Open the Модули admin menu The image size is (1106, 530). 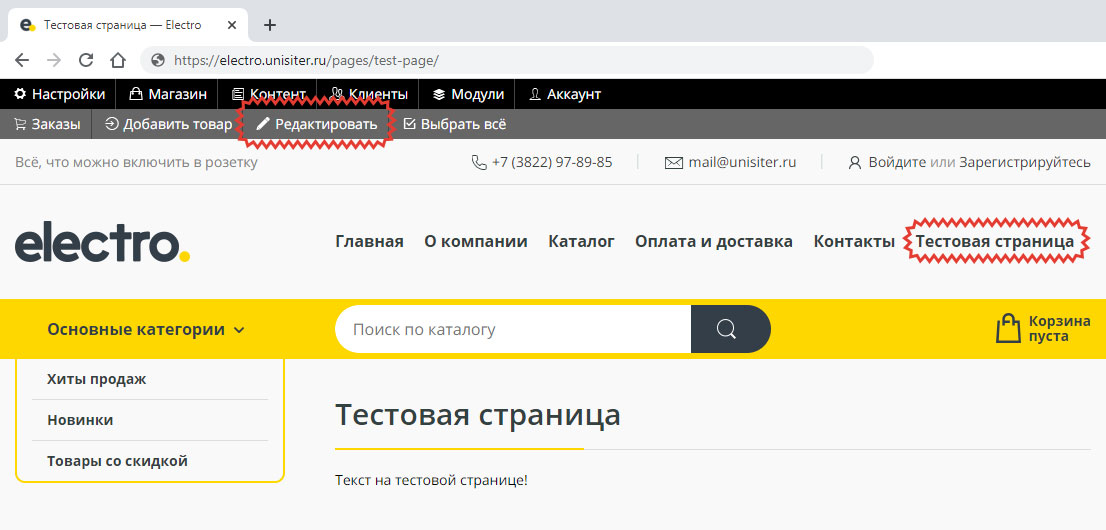pyautogui.click(x=468, y=94)
